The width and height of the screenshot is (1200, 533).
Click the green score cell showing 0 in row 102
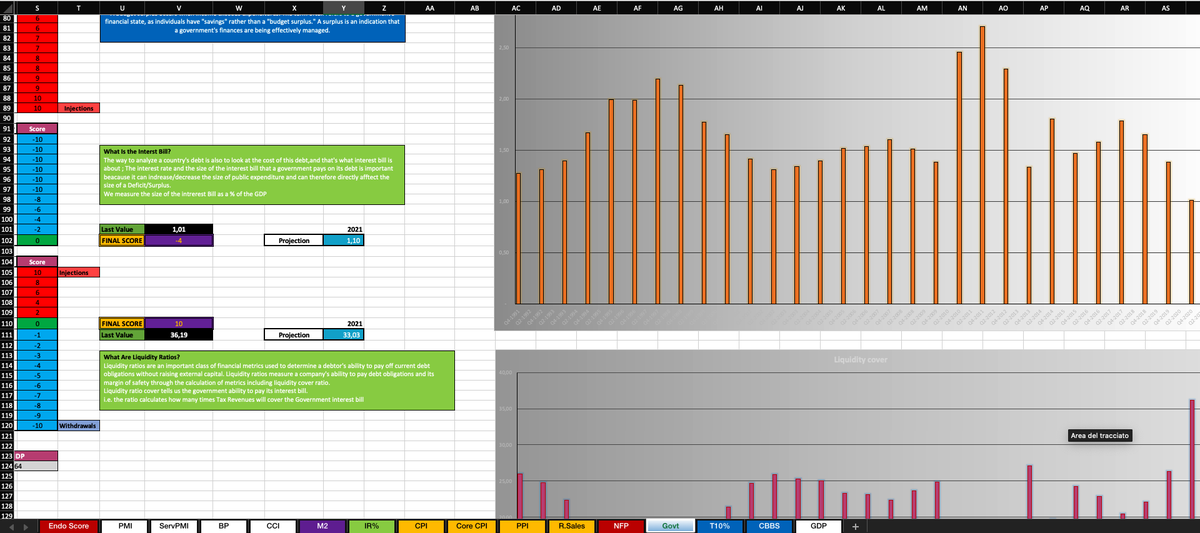point(37,240)
